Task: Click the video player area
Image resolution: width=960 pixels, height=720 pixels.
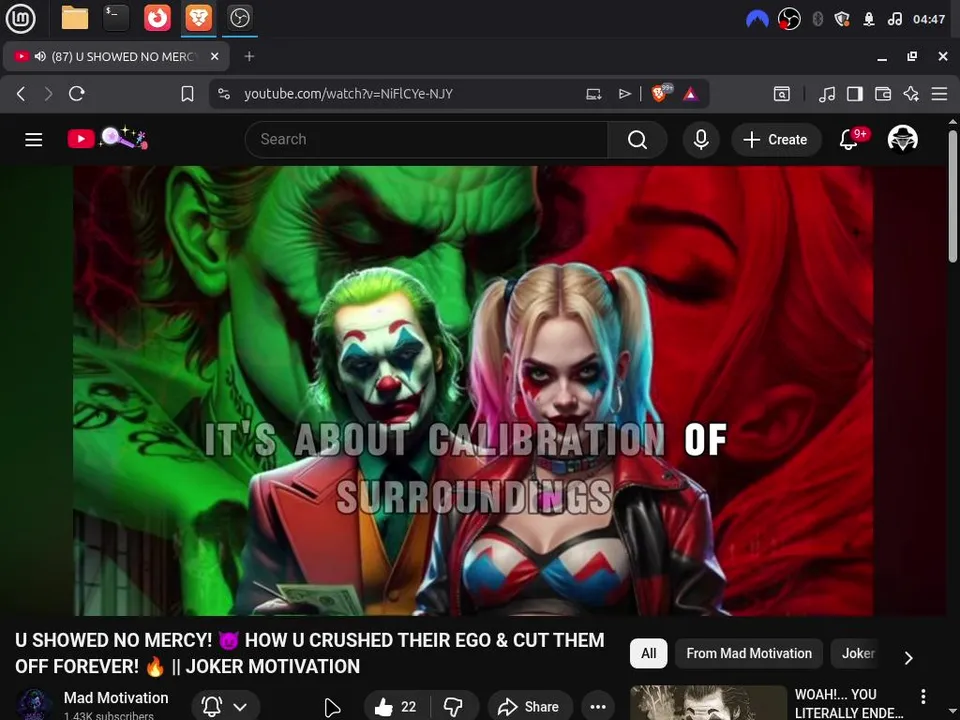Action: coord(473,391)
